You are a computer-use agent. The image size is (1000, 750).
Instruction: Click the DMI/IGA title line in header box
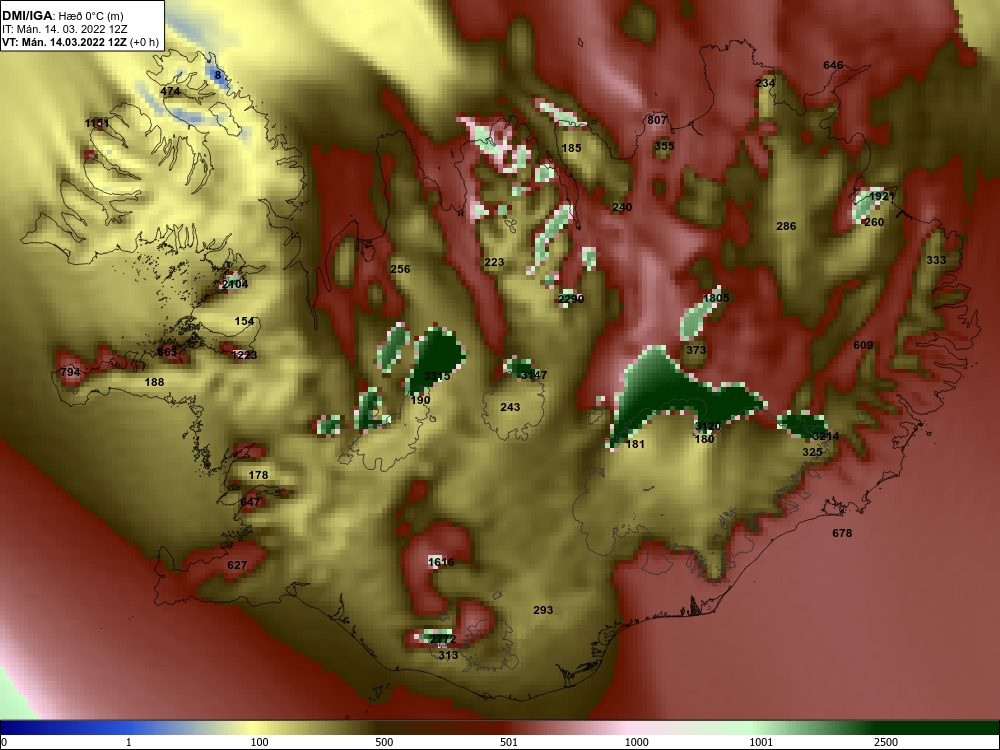pos(62,15)
